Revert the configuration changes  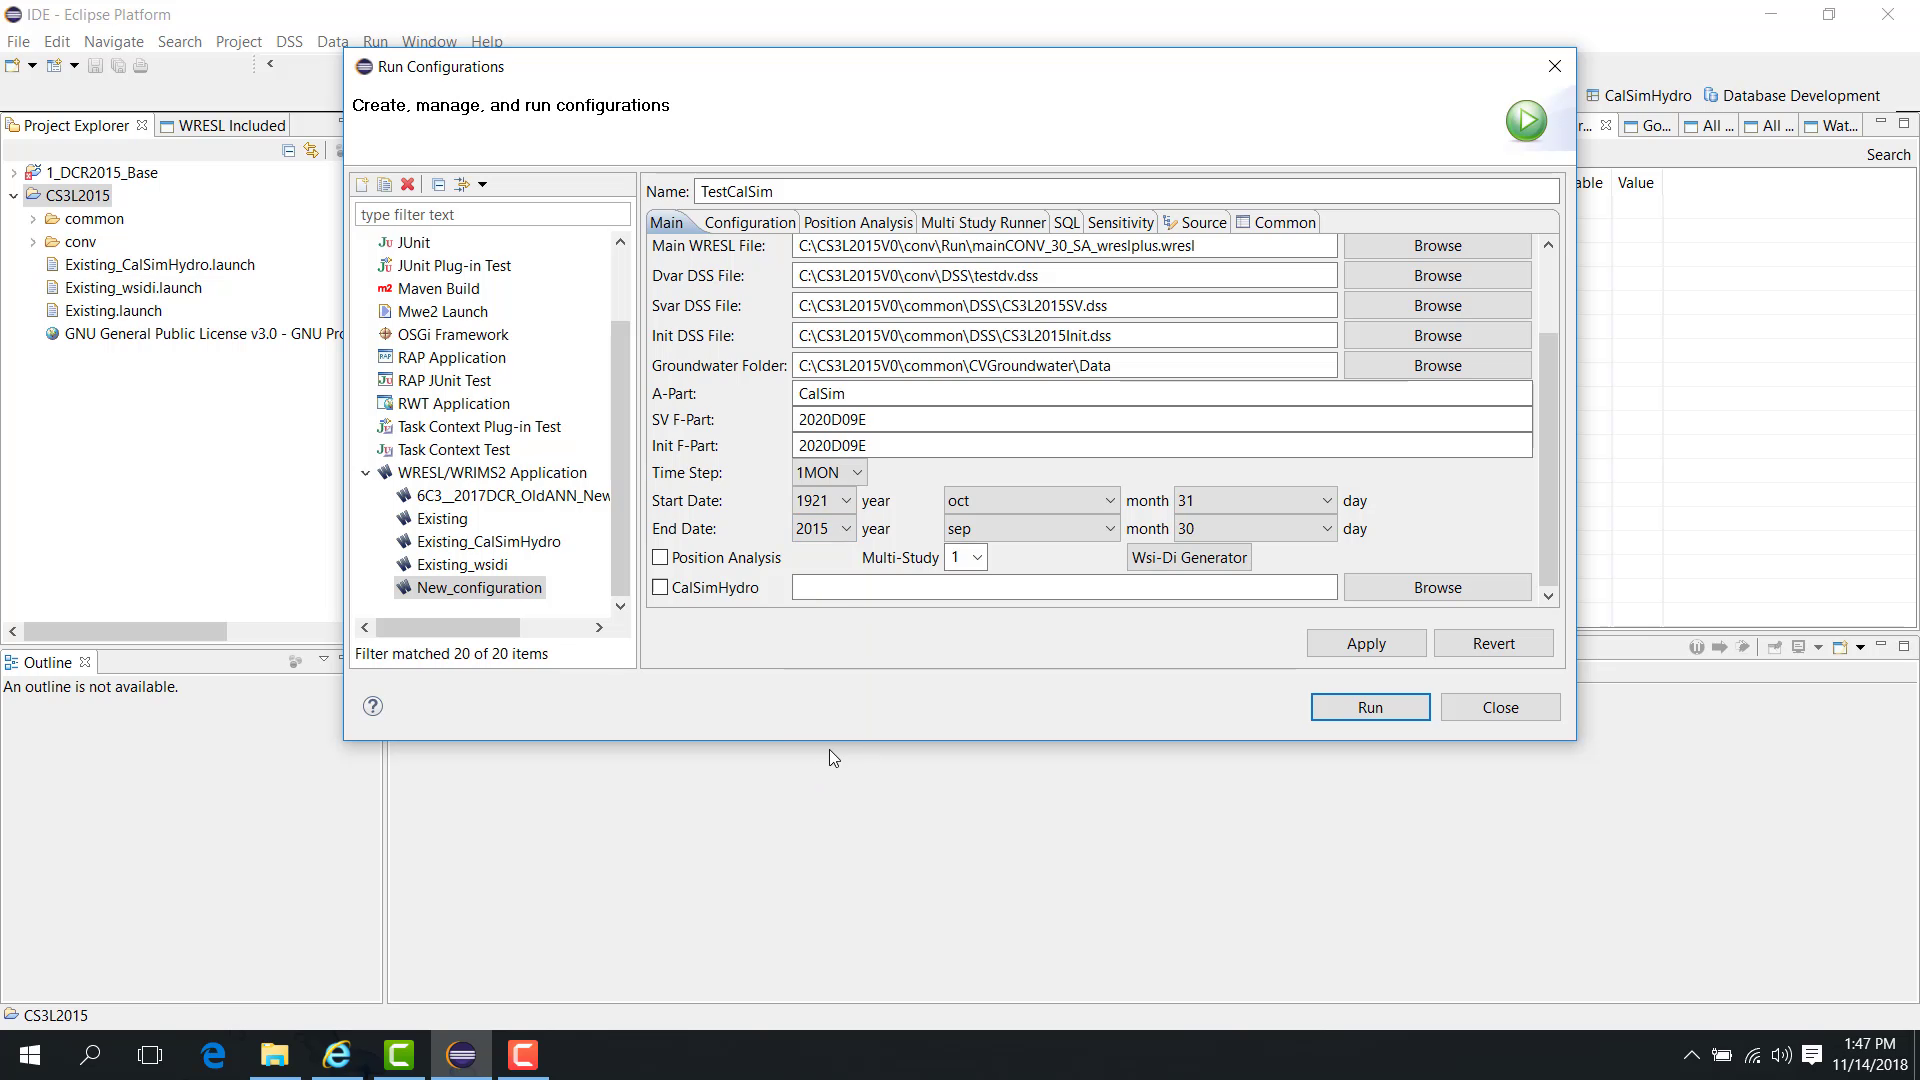coord(1493,644)
